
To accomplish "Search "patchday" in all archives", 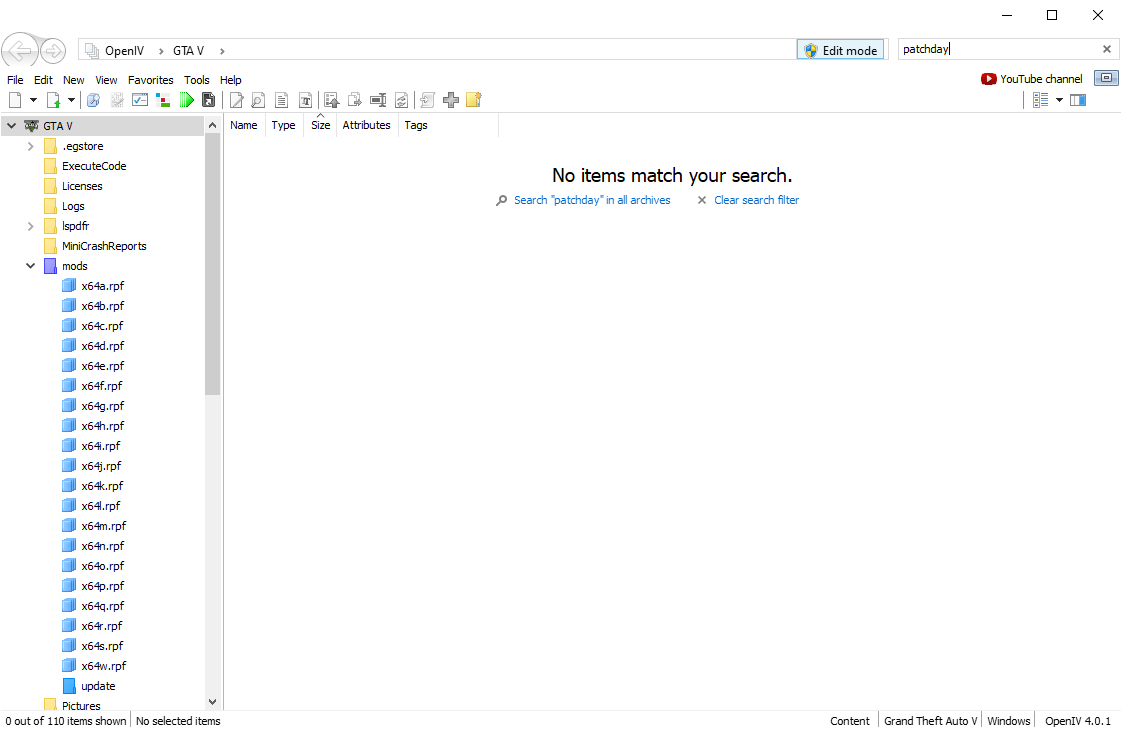I will [592, 200].
